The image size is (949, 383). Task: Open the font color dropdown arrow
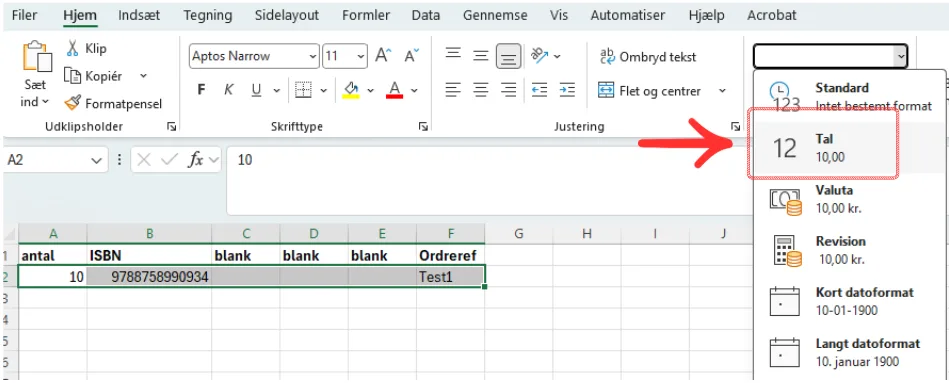click(415, 91)
